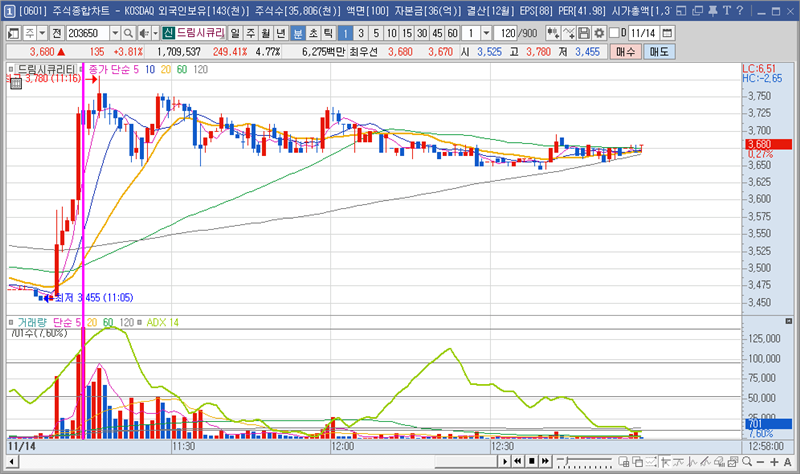
Task: Open the minute interval value dropdown
Action: tap(486, 32)
